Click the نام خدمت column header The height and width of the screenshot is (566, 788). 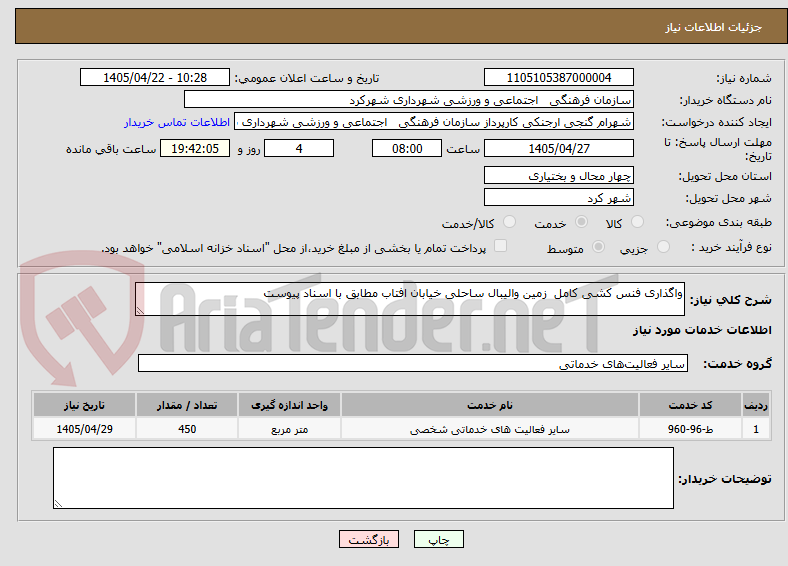(490, 405)
